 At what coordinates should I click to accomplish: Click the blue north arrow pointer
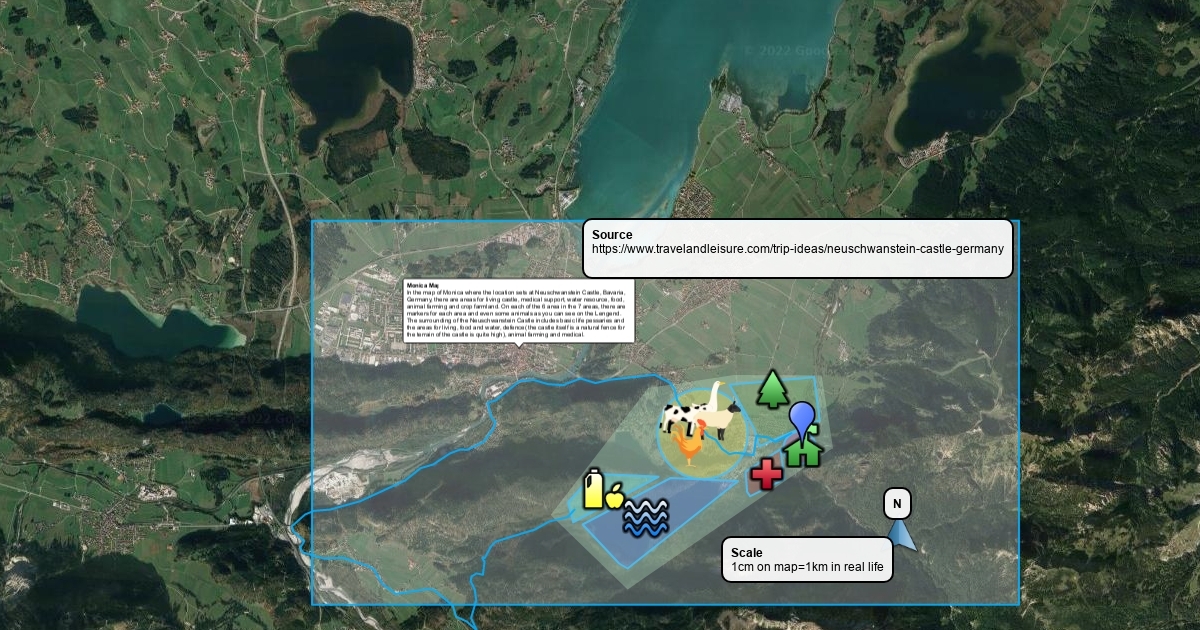pos(903,534)
